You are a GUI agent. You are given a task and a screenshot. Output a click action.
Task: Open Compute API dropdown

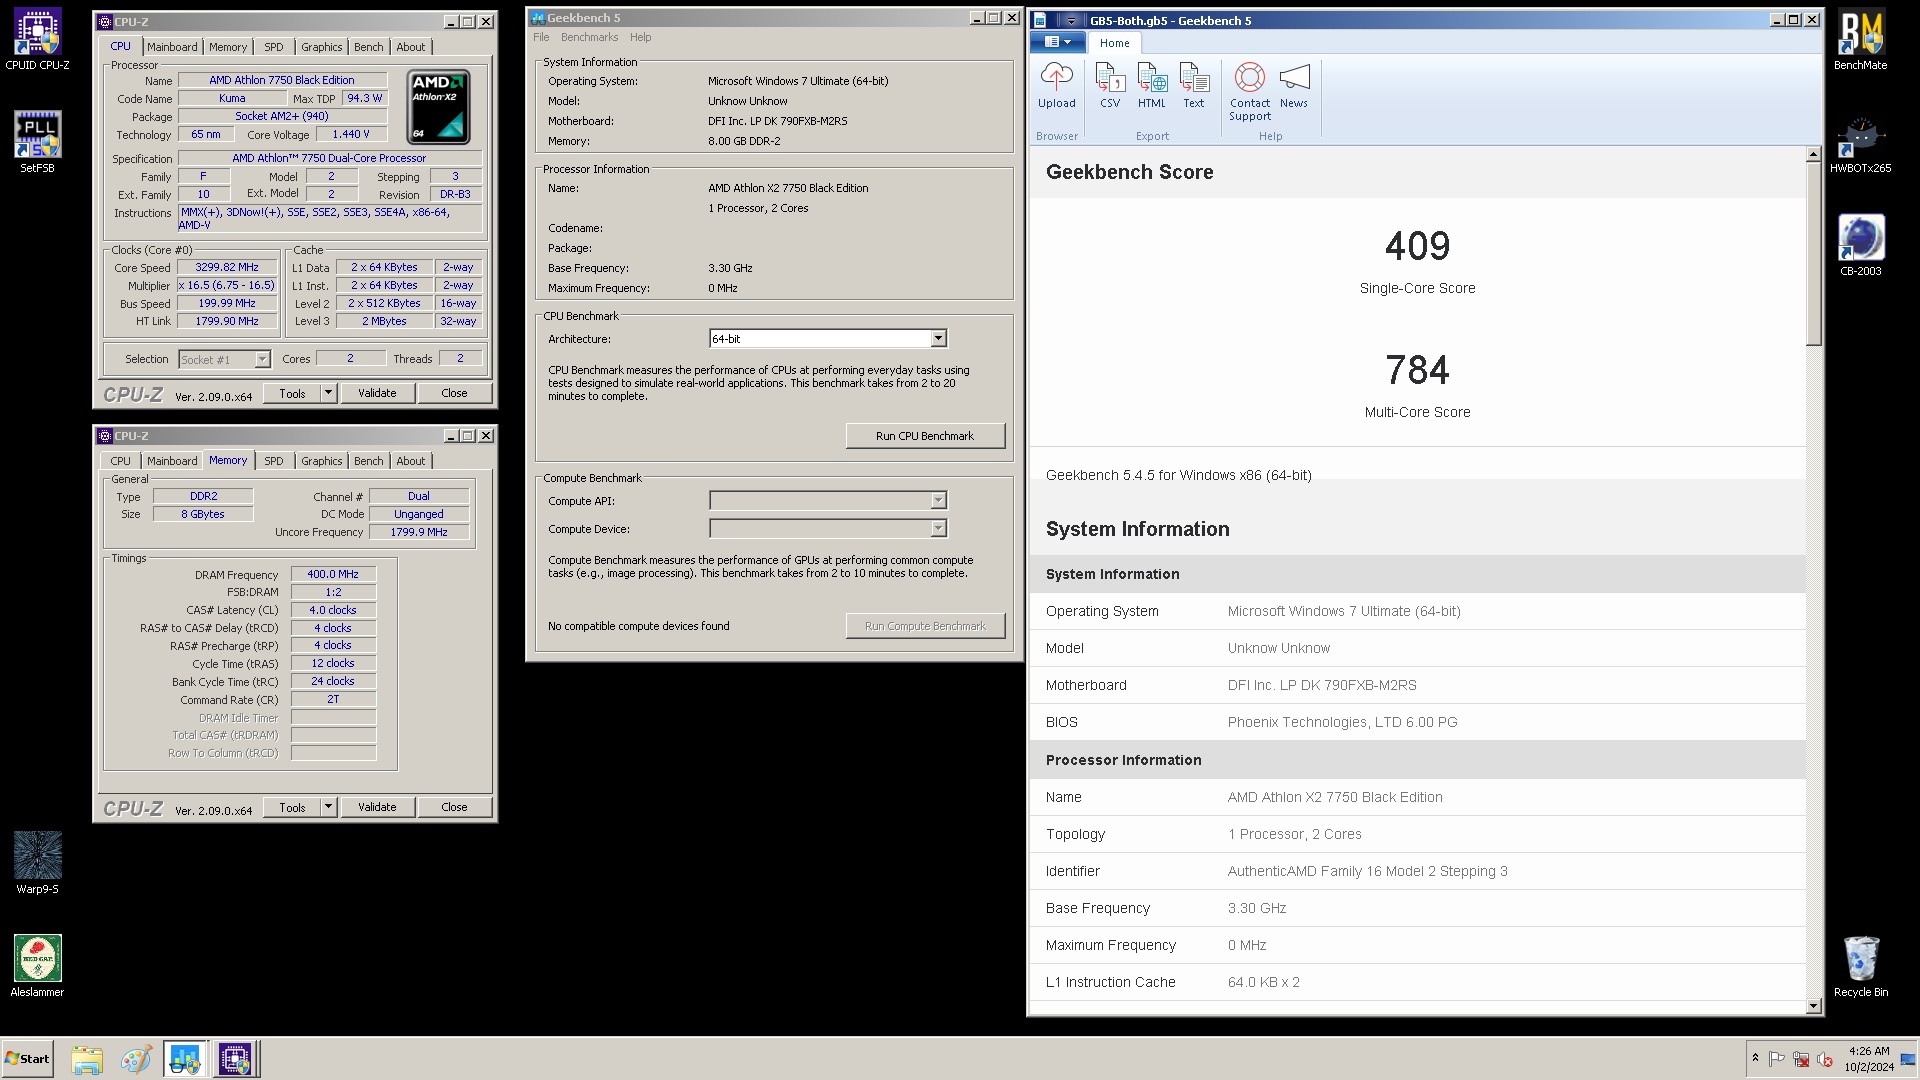[828, 500]
